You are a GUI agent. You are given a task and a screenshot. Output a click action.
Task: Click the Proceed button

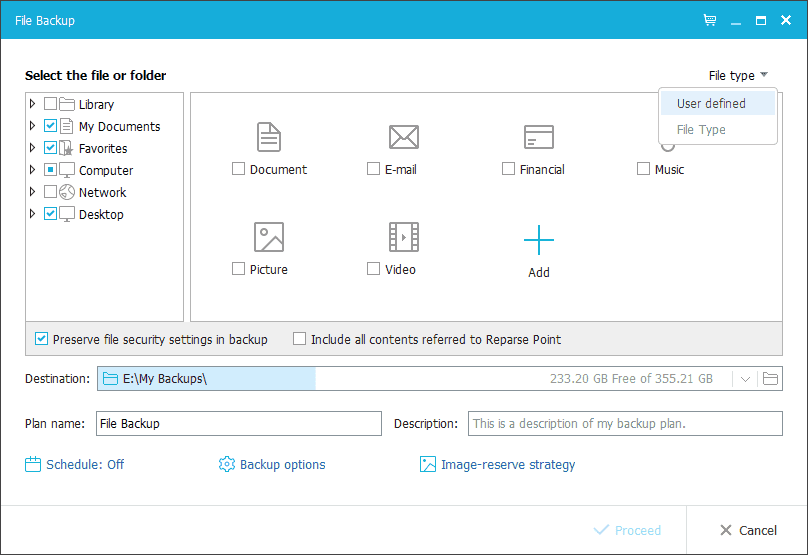pos(627,530)
